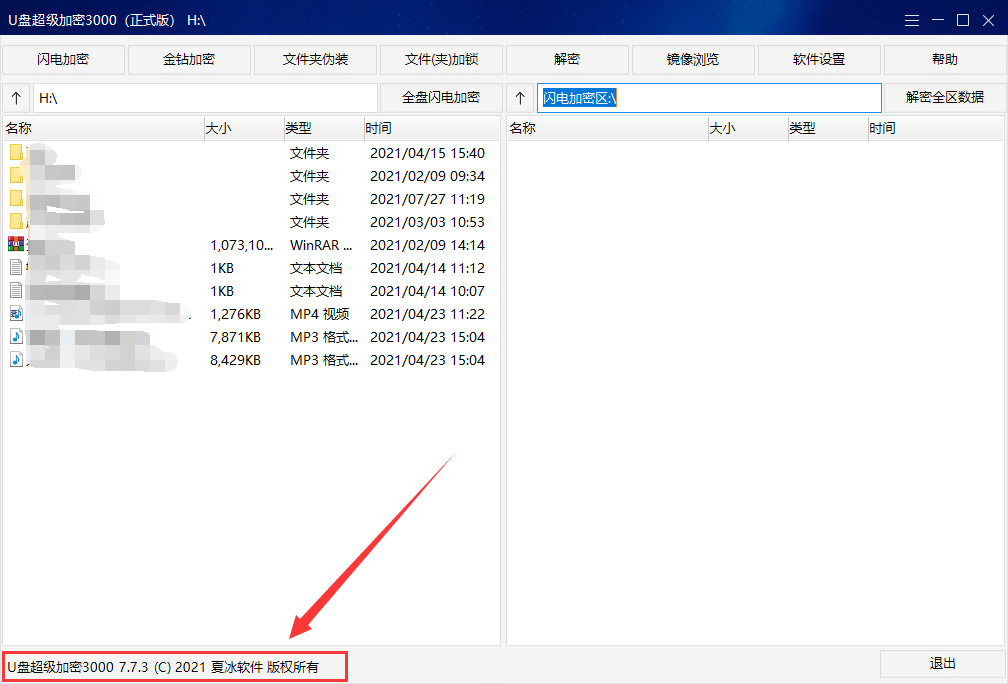
Task: Click the 退出 exit button
Action: pos(942,663)
